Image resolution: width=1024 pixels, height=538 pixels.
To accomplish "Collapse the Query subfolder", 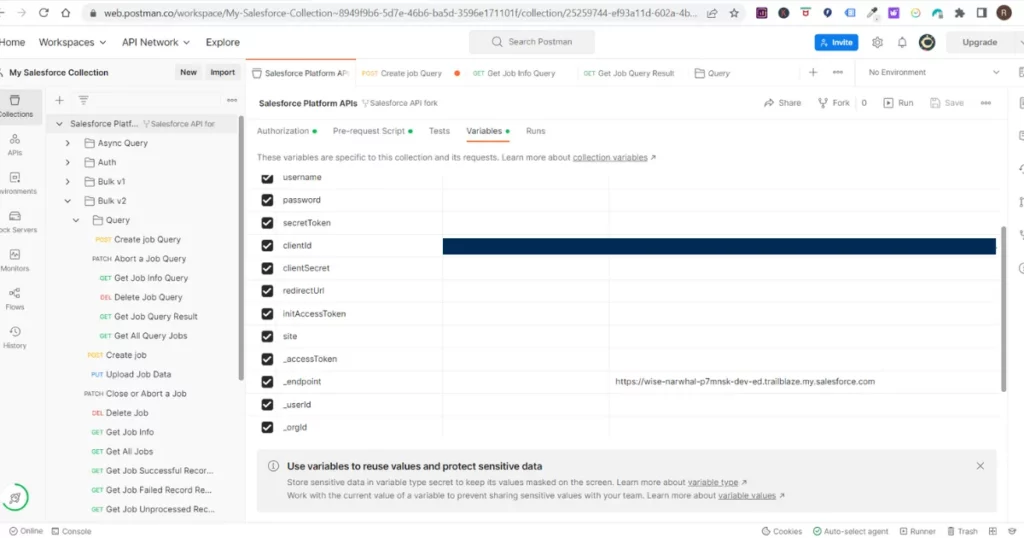I will point(76,220).
